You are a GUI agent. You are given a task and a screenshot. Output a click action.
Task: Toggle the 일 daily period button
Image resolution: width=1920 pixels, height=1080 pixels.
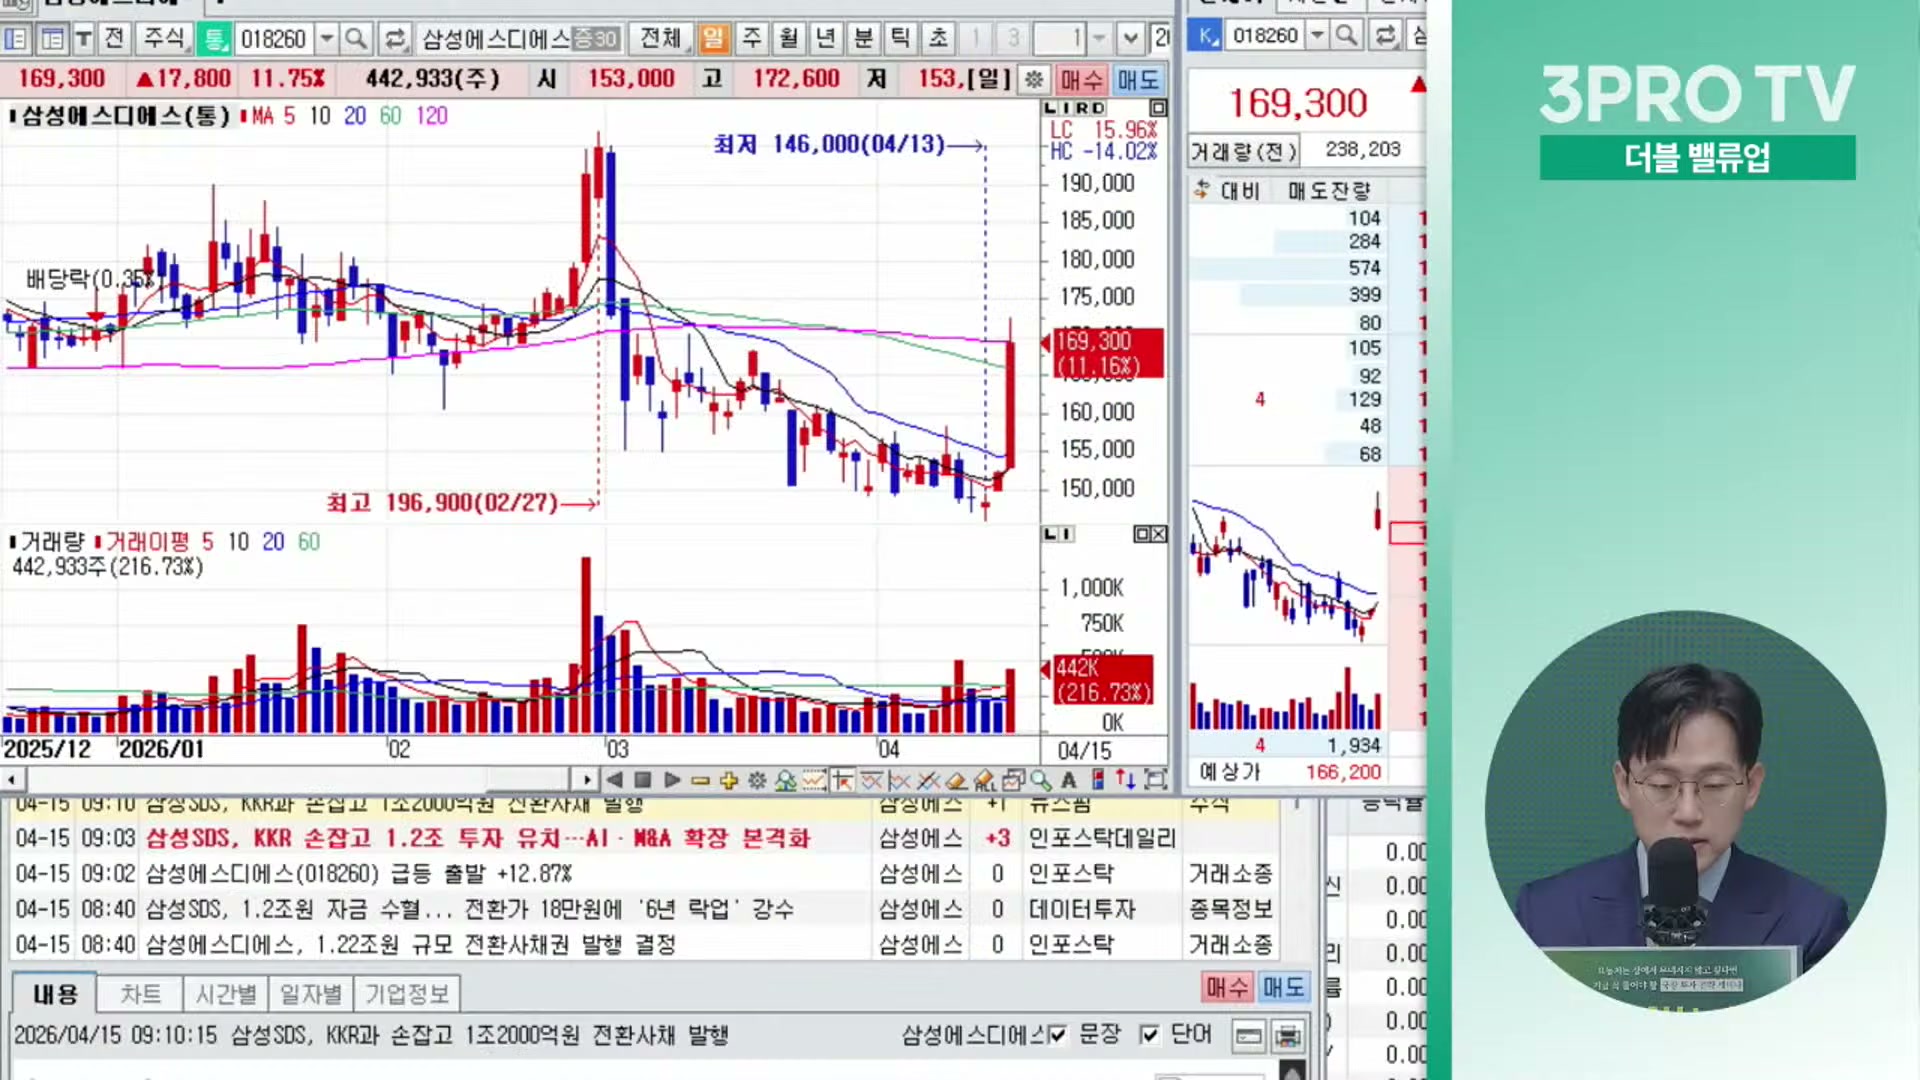[712, 39]
